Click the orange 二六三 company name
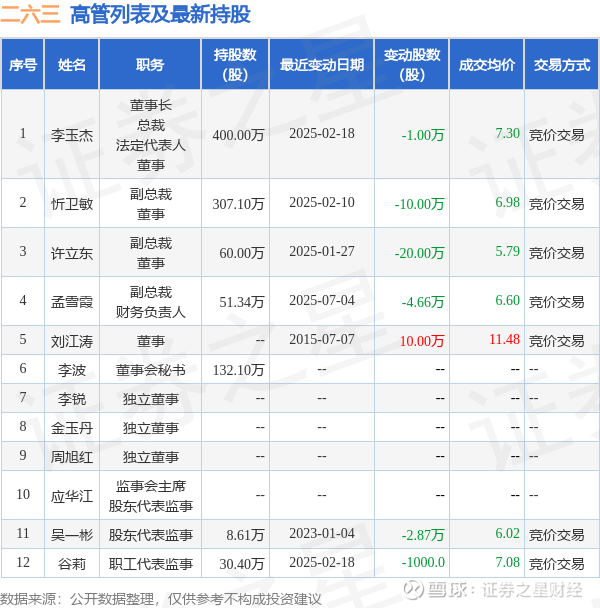Viewport: 600px width, 608px height. (x=31, y=15)
